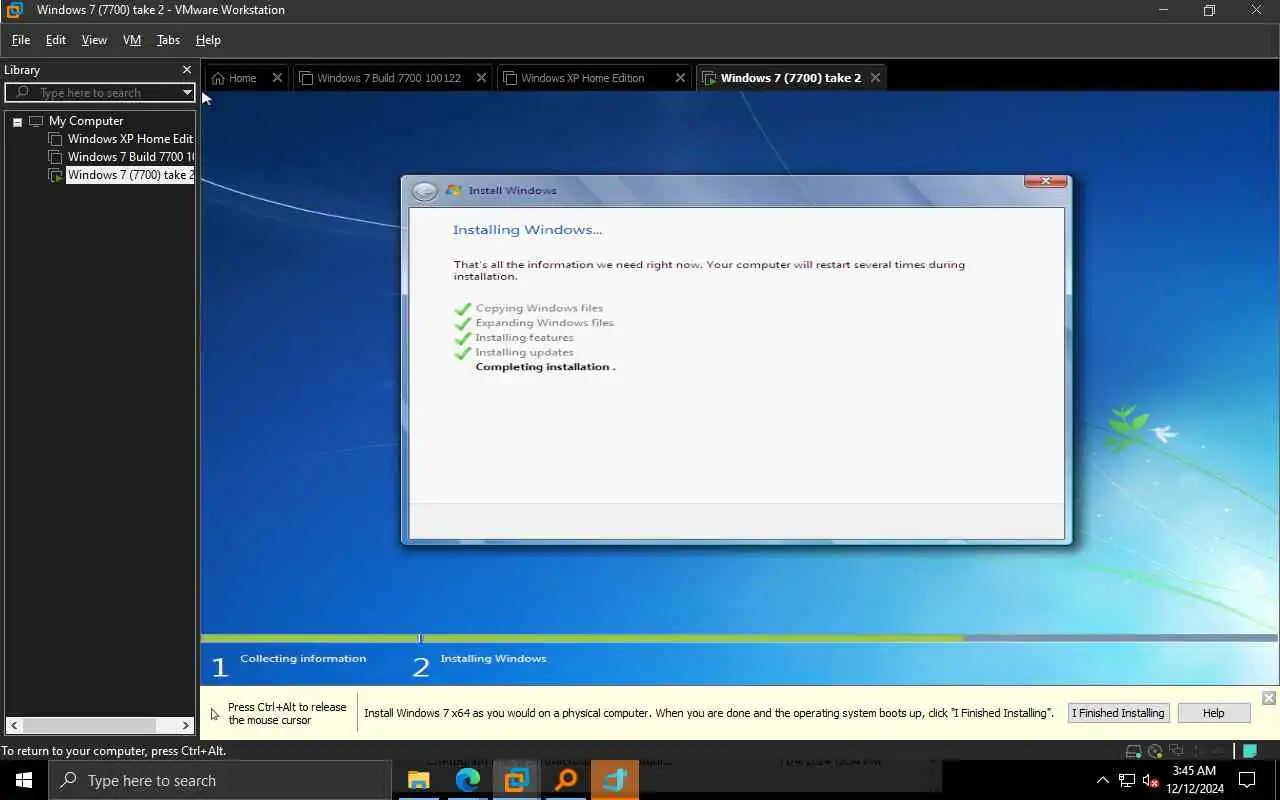
Task: Click the muted volume tray icon
Action: (x=1150, y=780)
